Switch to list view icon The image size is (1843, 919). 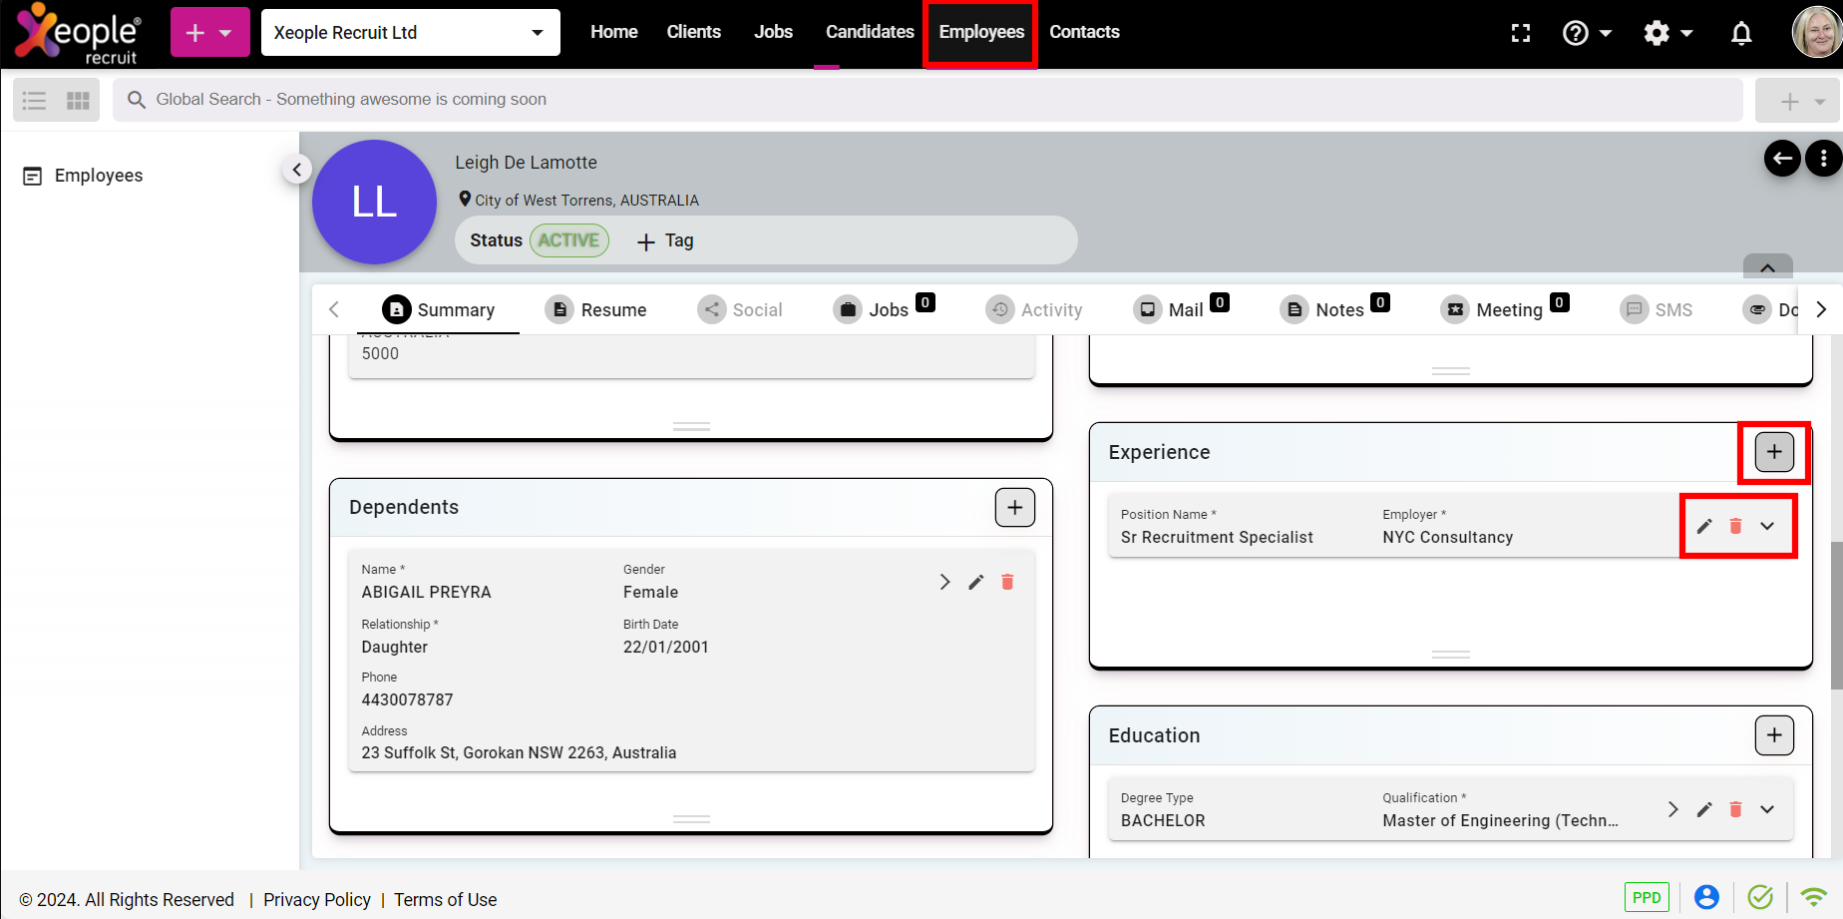[34, 100]
